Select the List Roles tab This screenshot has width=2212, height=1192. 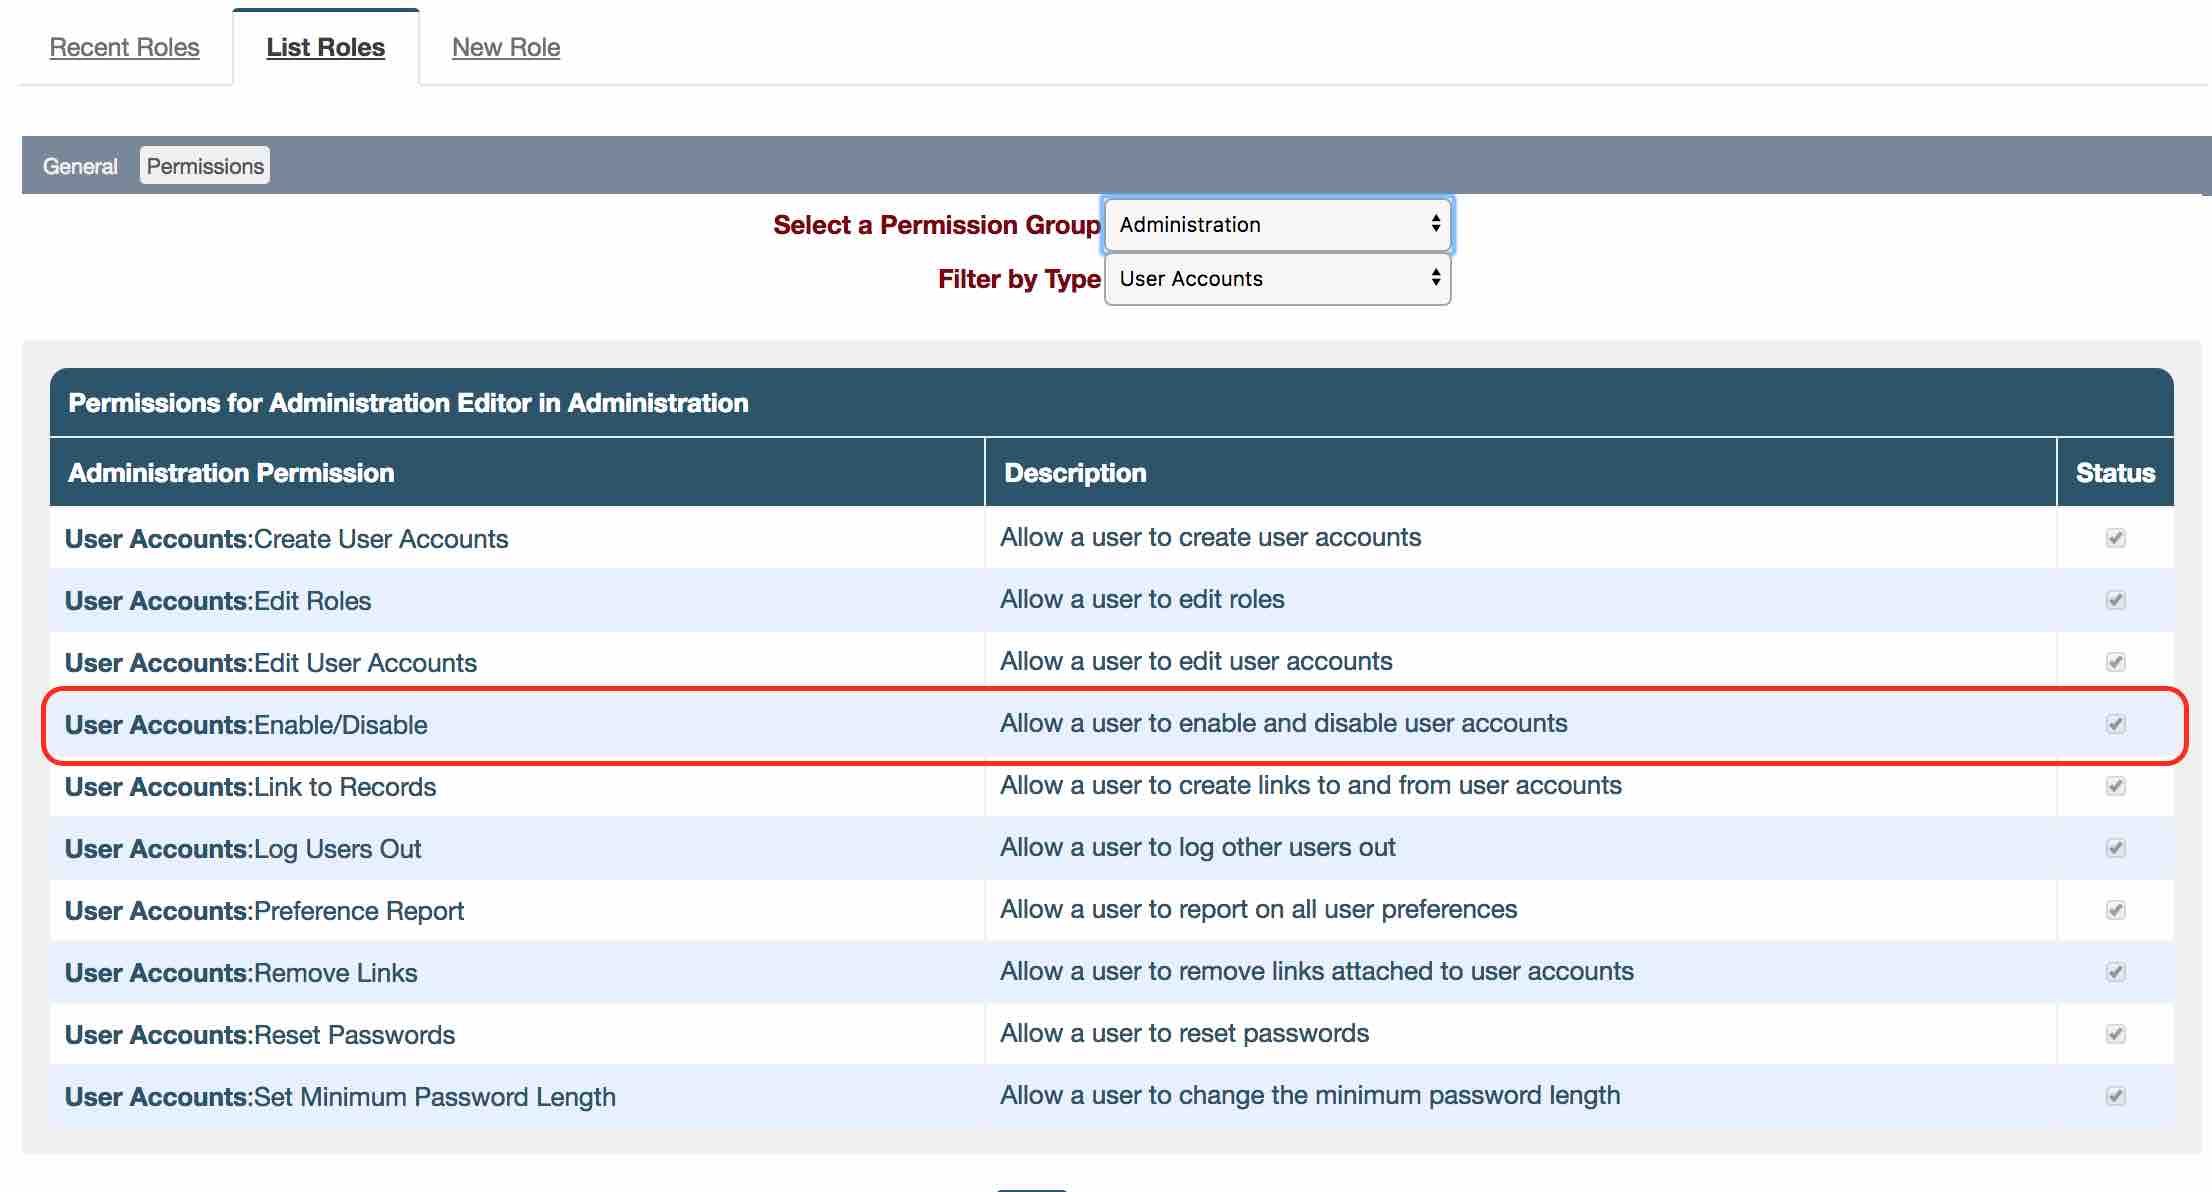point(325,47)
